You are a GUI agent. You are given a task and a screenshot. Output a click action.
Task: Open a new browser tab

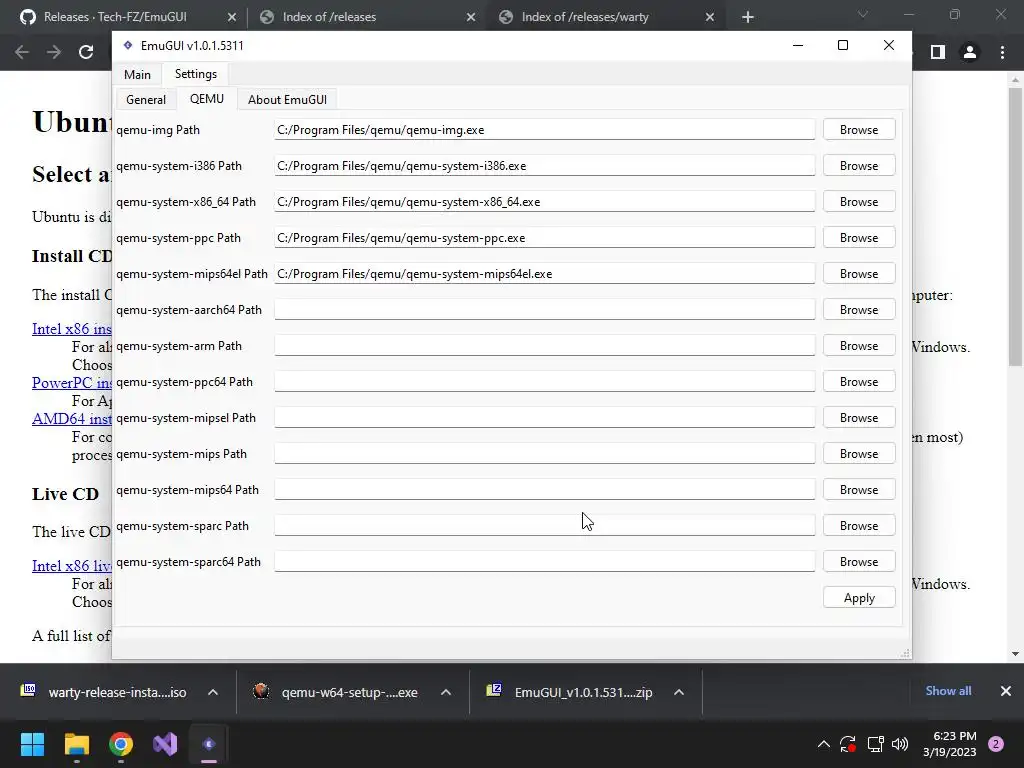(x=748, y=17)
